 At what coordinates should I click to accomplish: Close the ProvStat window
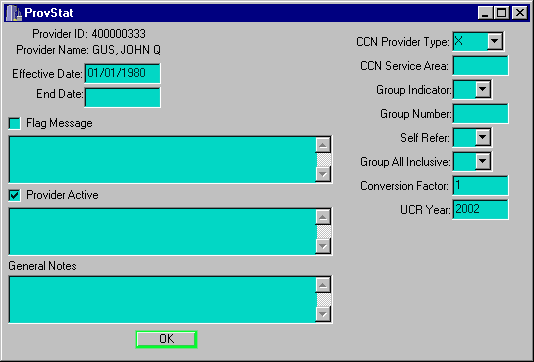pos(520,13)
